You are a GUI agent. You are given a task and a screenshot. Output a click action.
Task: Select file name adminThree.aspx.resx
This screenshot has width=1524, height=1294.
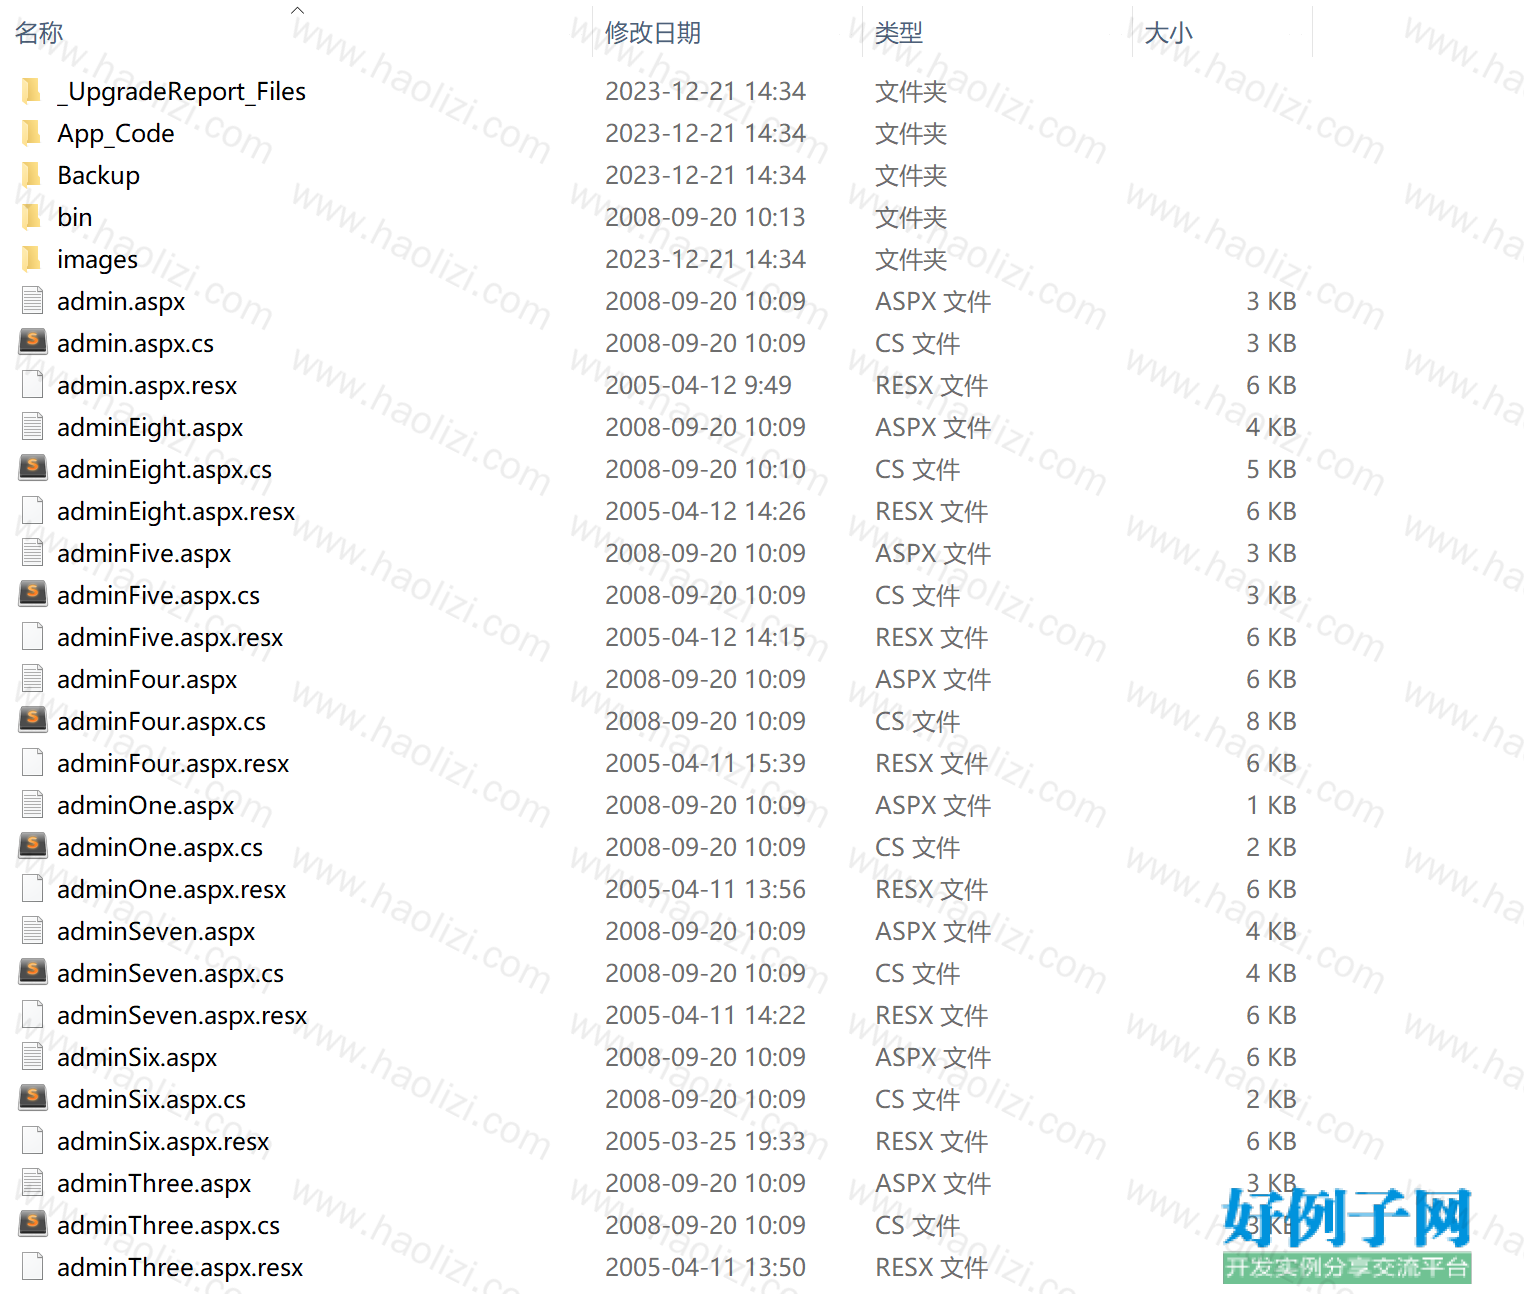click(x=180, y=1267)
